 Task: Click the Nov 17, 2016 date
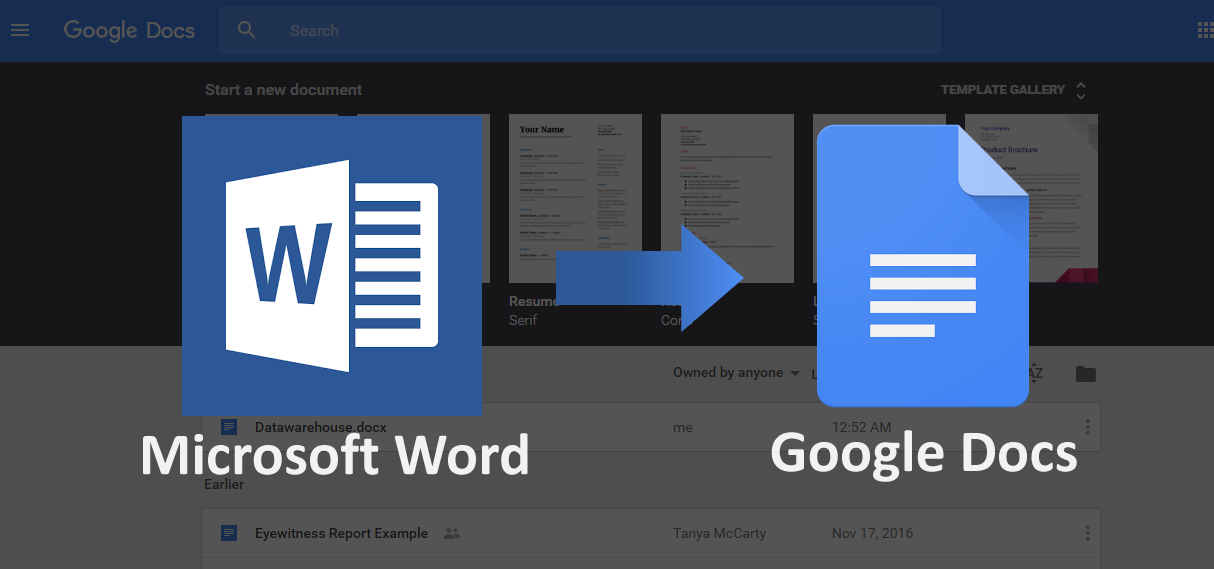point(873,533)
